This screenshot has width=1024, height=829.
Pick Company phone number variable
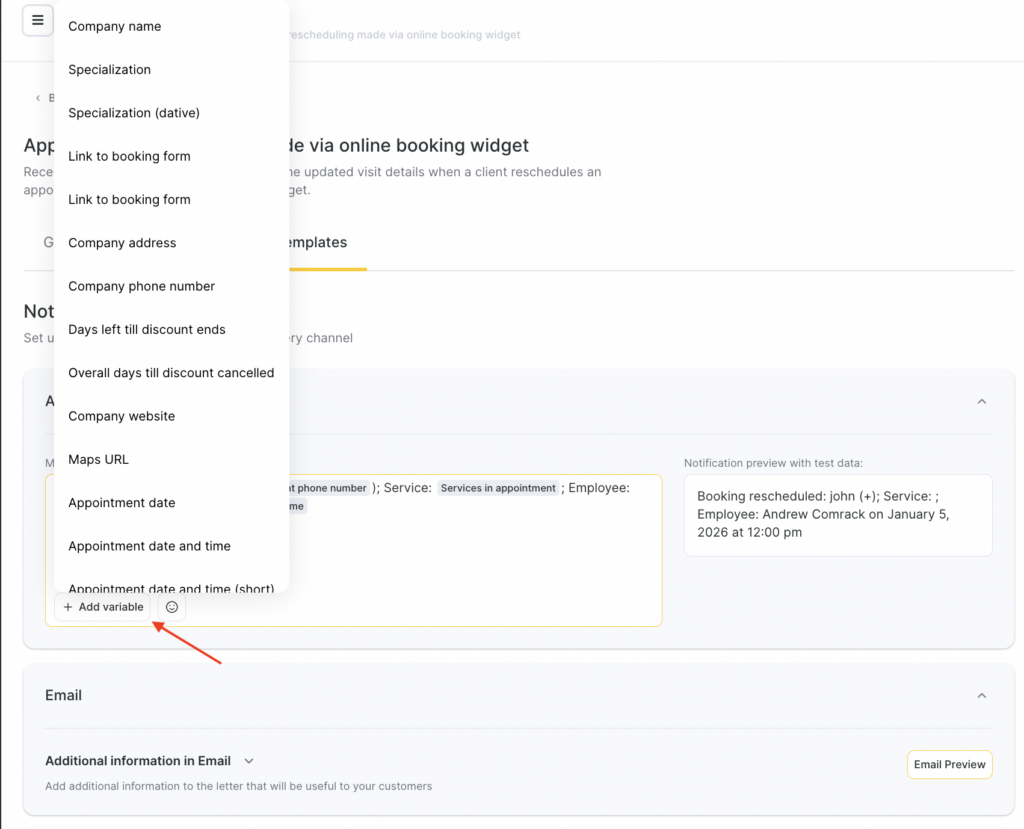tap(142, 286)
